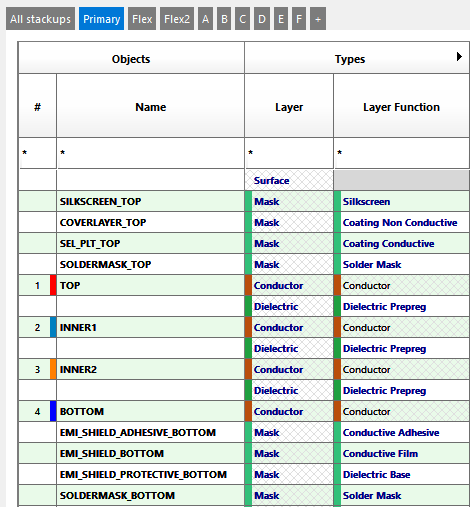Viewport: 470px width, 507px height.
Task: Click the Layer Function column header
Action: (x=402, y=107)
